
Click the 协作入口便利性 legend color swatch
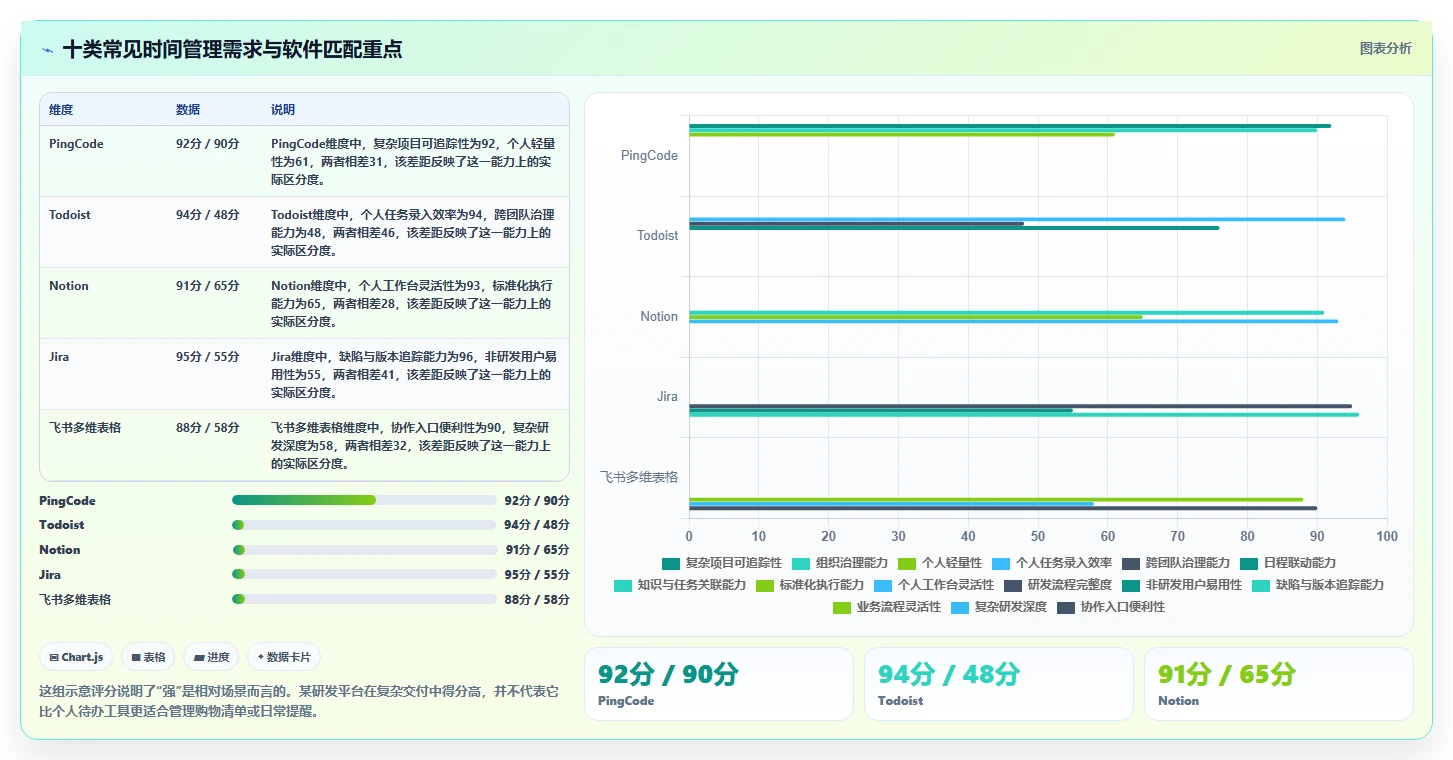(x=1065, y=607)
